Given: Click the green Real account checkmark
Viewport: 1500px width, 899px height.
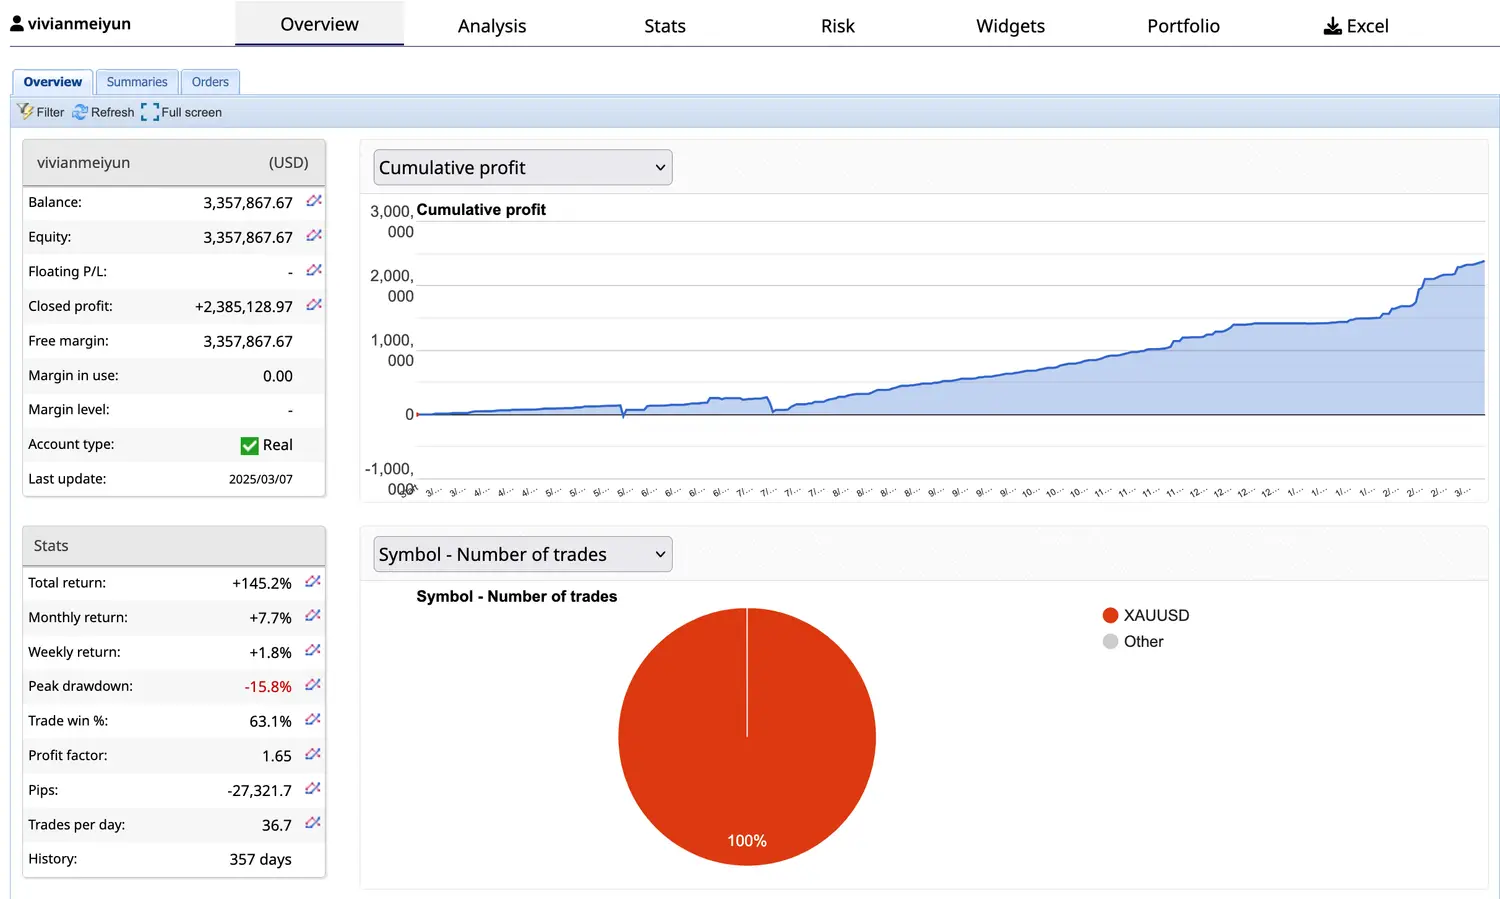Looking at the screenshot, I should coord(250,445).
